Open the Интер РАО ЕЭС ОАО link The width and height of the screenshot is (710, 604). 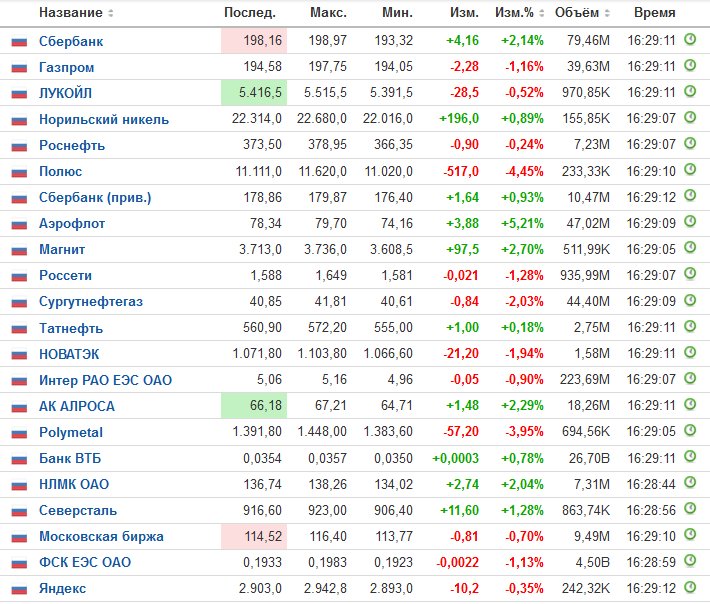[x=106, y=380]
